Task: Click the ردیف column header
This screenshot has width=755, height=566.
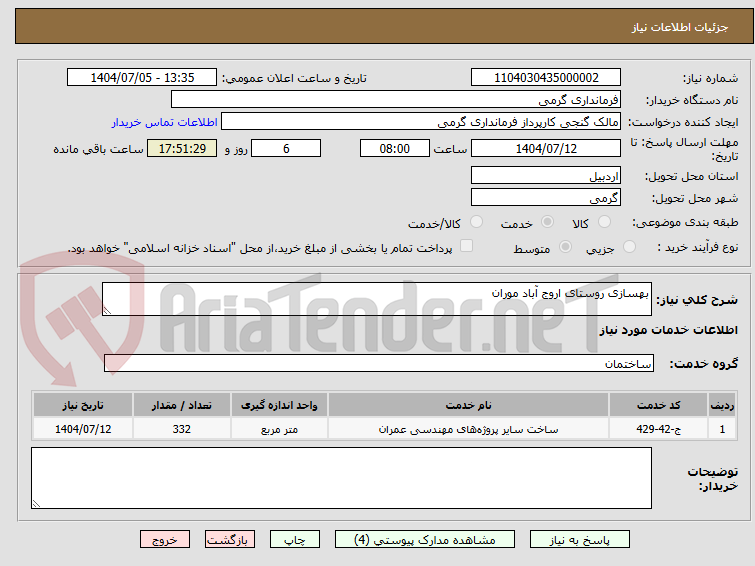Action: click(722, 405)
